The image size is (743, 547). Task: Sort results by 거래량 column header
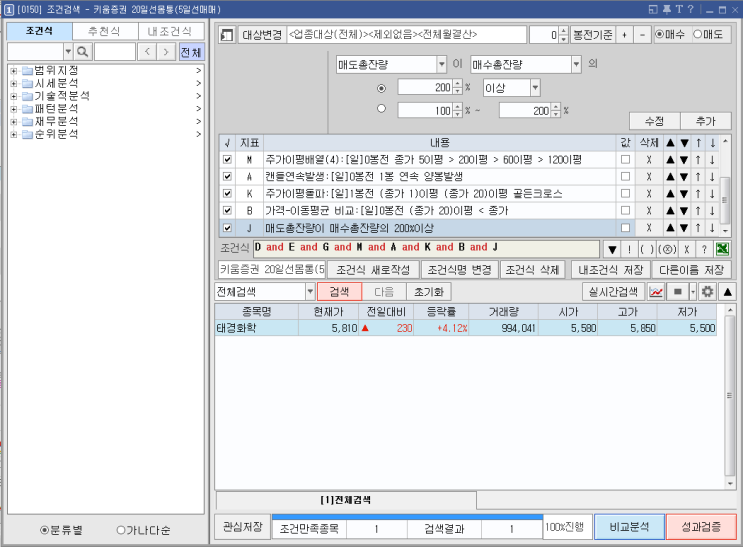tap(503, 312)
